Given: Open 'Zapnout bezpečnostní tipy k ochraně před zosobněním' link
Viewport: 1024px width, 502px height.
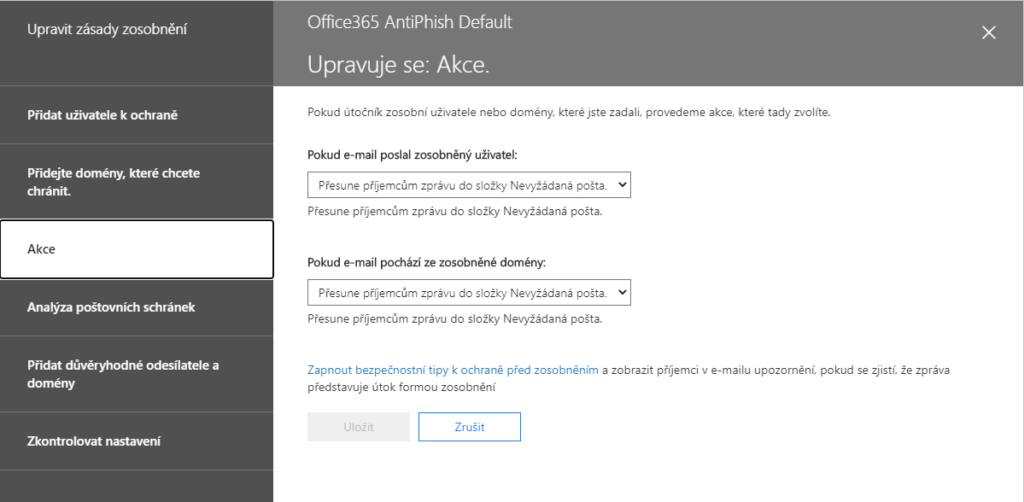Looking at the screenshot, I should [x=453, y=370].
